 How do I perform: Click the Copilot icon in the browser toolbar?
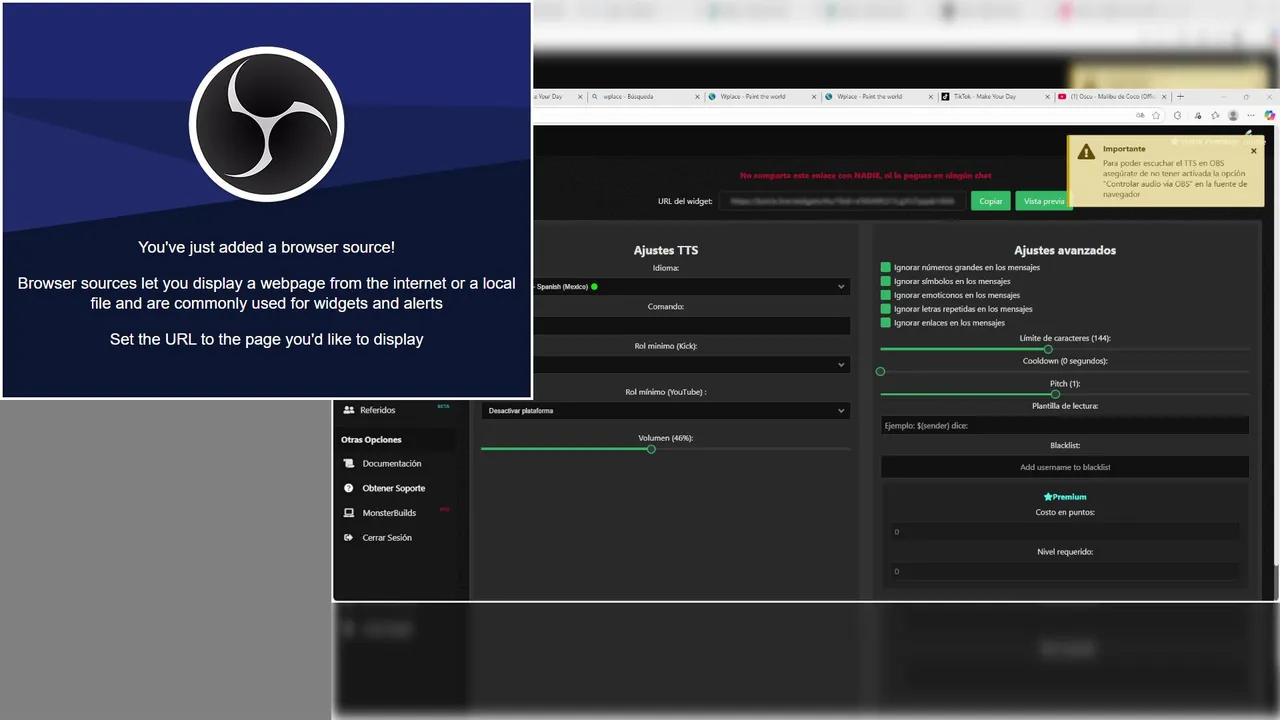[x=1270, y=115]
